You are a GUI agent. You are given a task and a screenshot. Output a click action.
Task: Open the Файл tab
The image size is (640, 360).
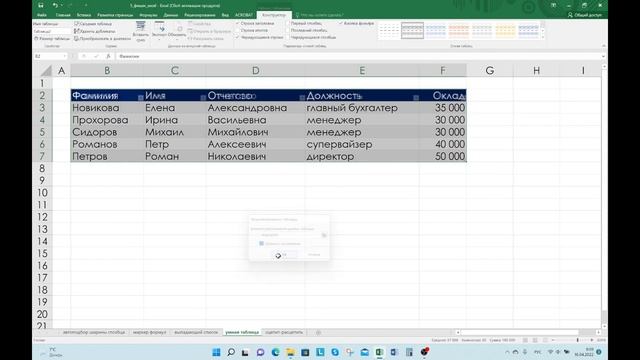click(42, 15)
